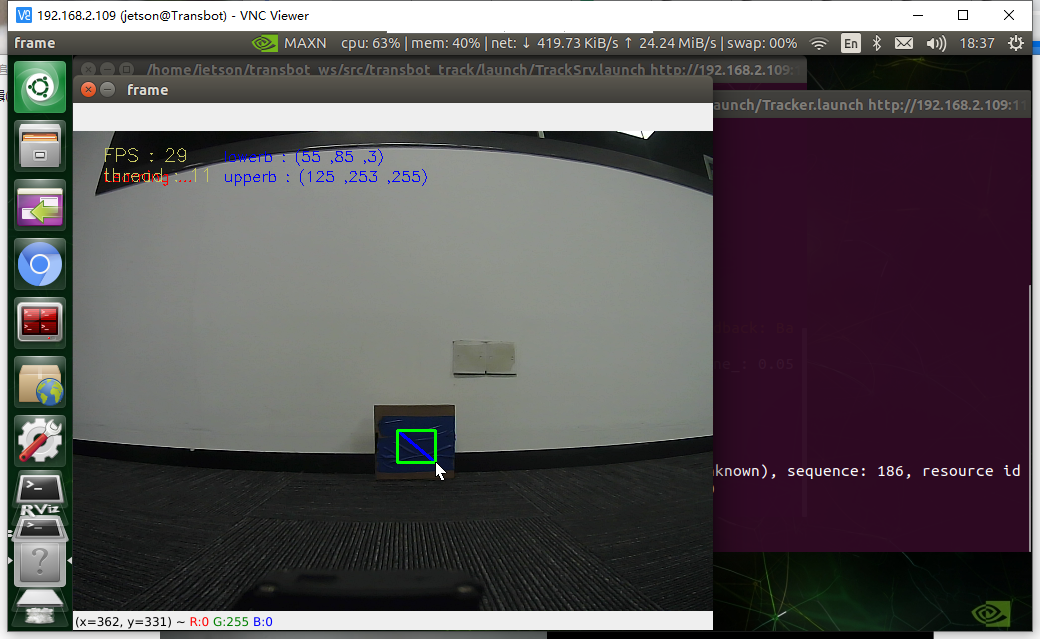Launch the RViz terminal launcher icon
1040x639 pixels.
pos(40,524)
